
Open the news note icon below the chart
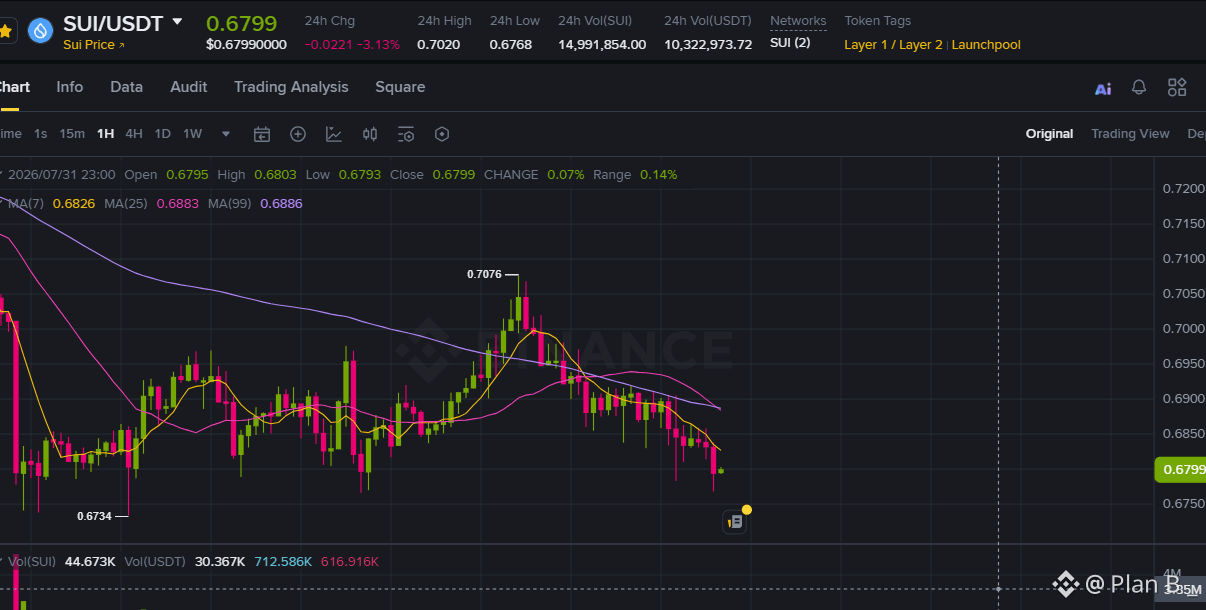click(735, 521)
